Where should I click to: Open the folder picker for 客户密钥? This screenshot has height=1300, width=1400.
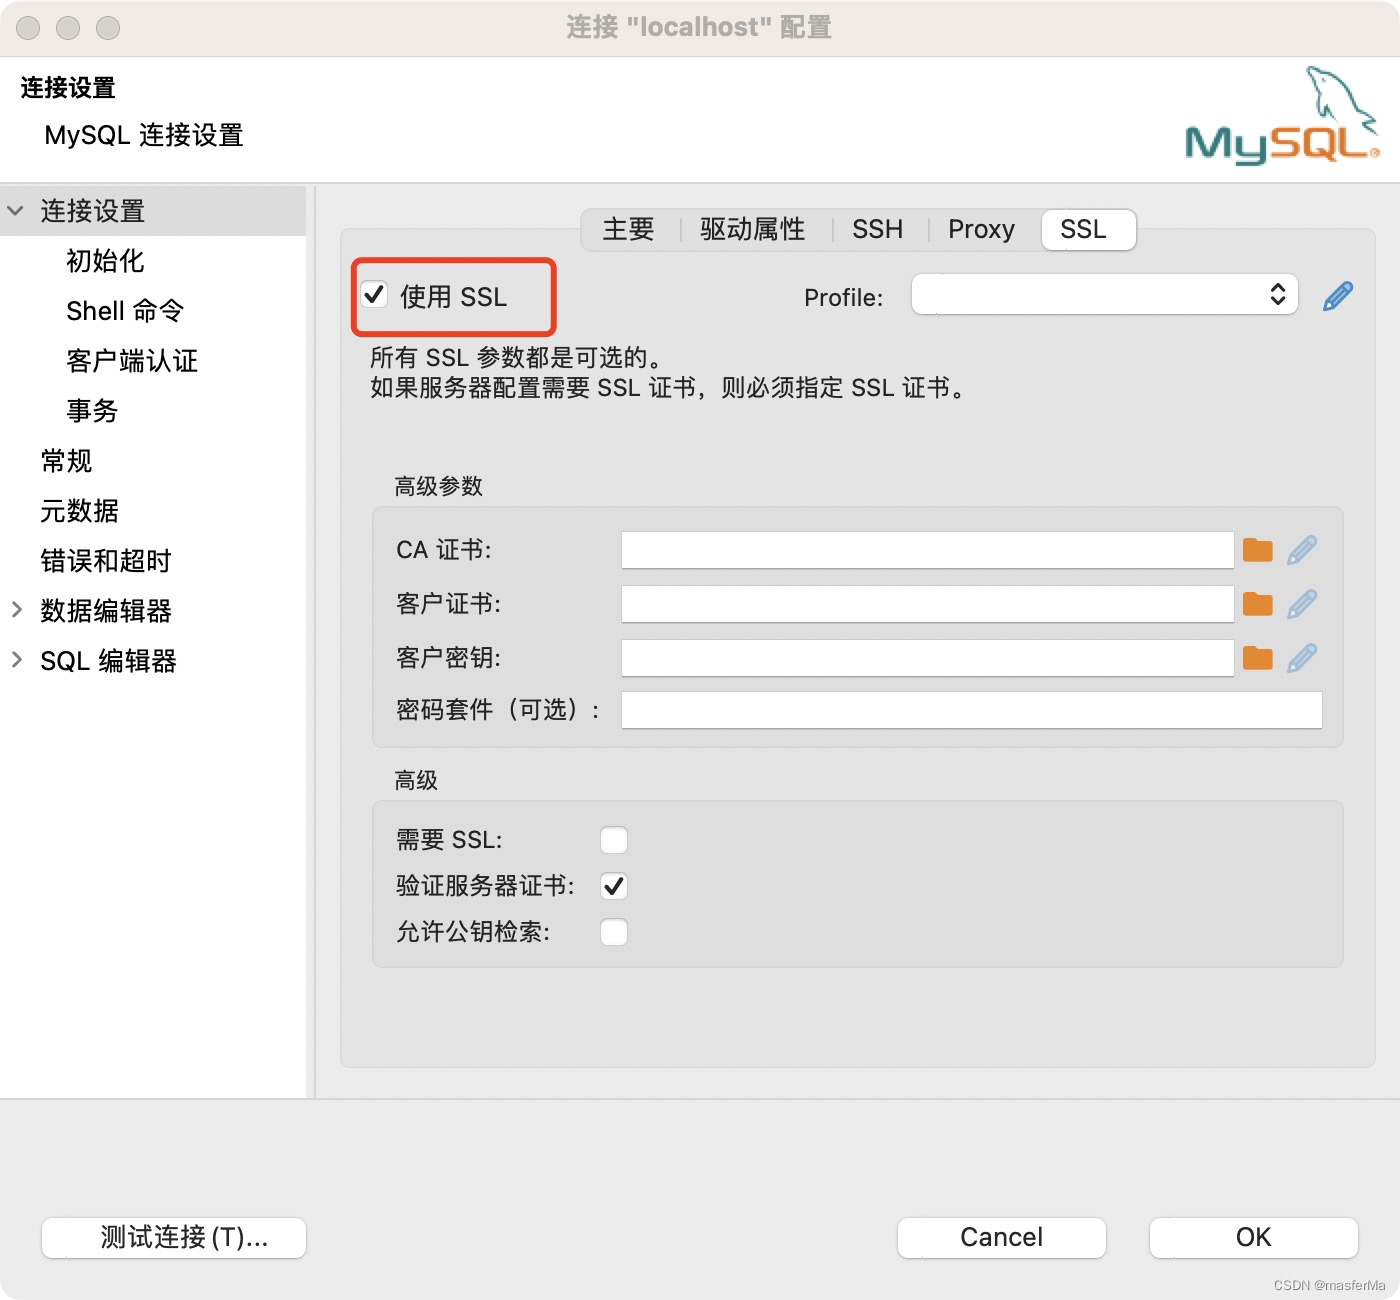(x=1257, y=657)
